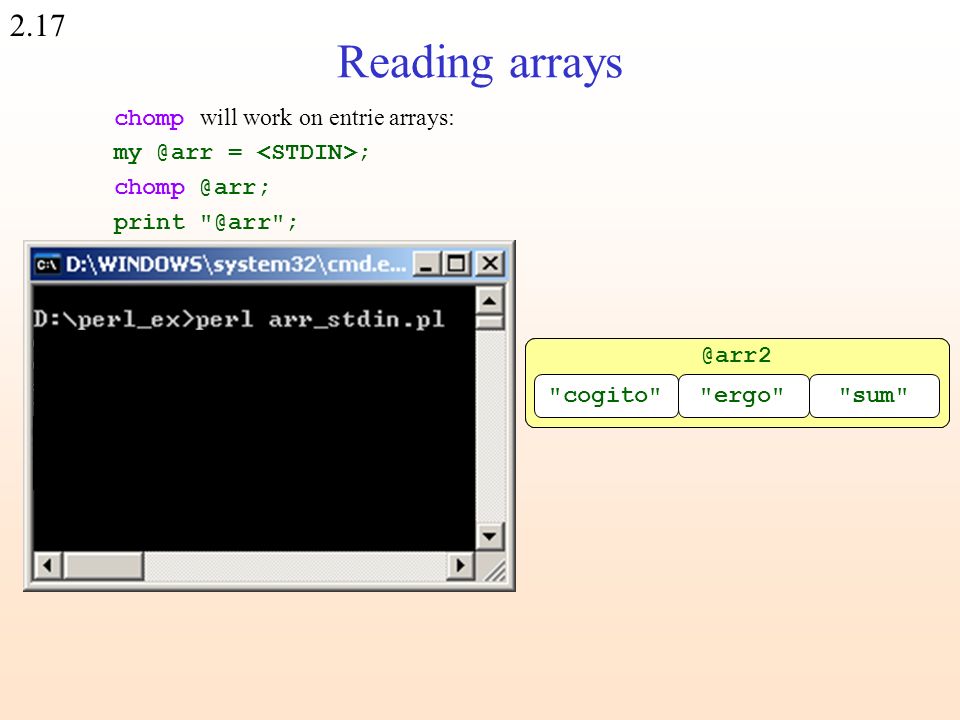
Task: Click the 'chomp @arr;' code line
Action: 192,187
